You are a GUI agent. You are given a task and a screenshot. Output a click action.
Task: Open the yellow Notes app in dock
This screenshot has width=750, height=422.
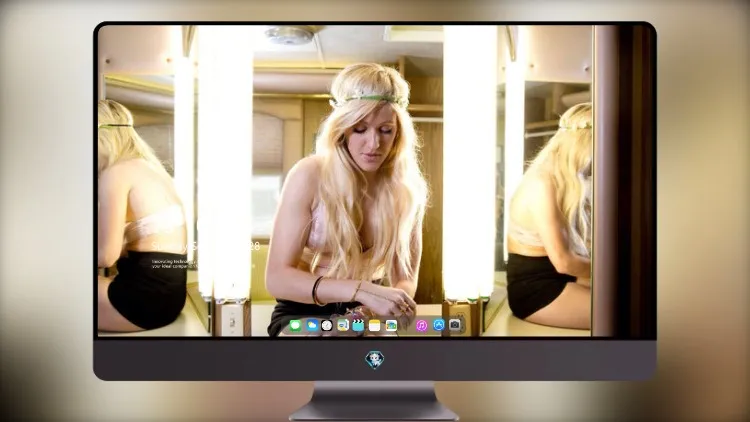click(x=375, y=326)
